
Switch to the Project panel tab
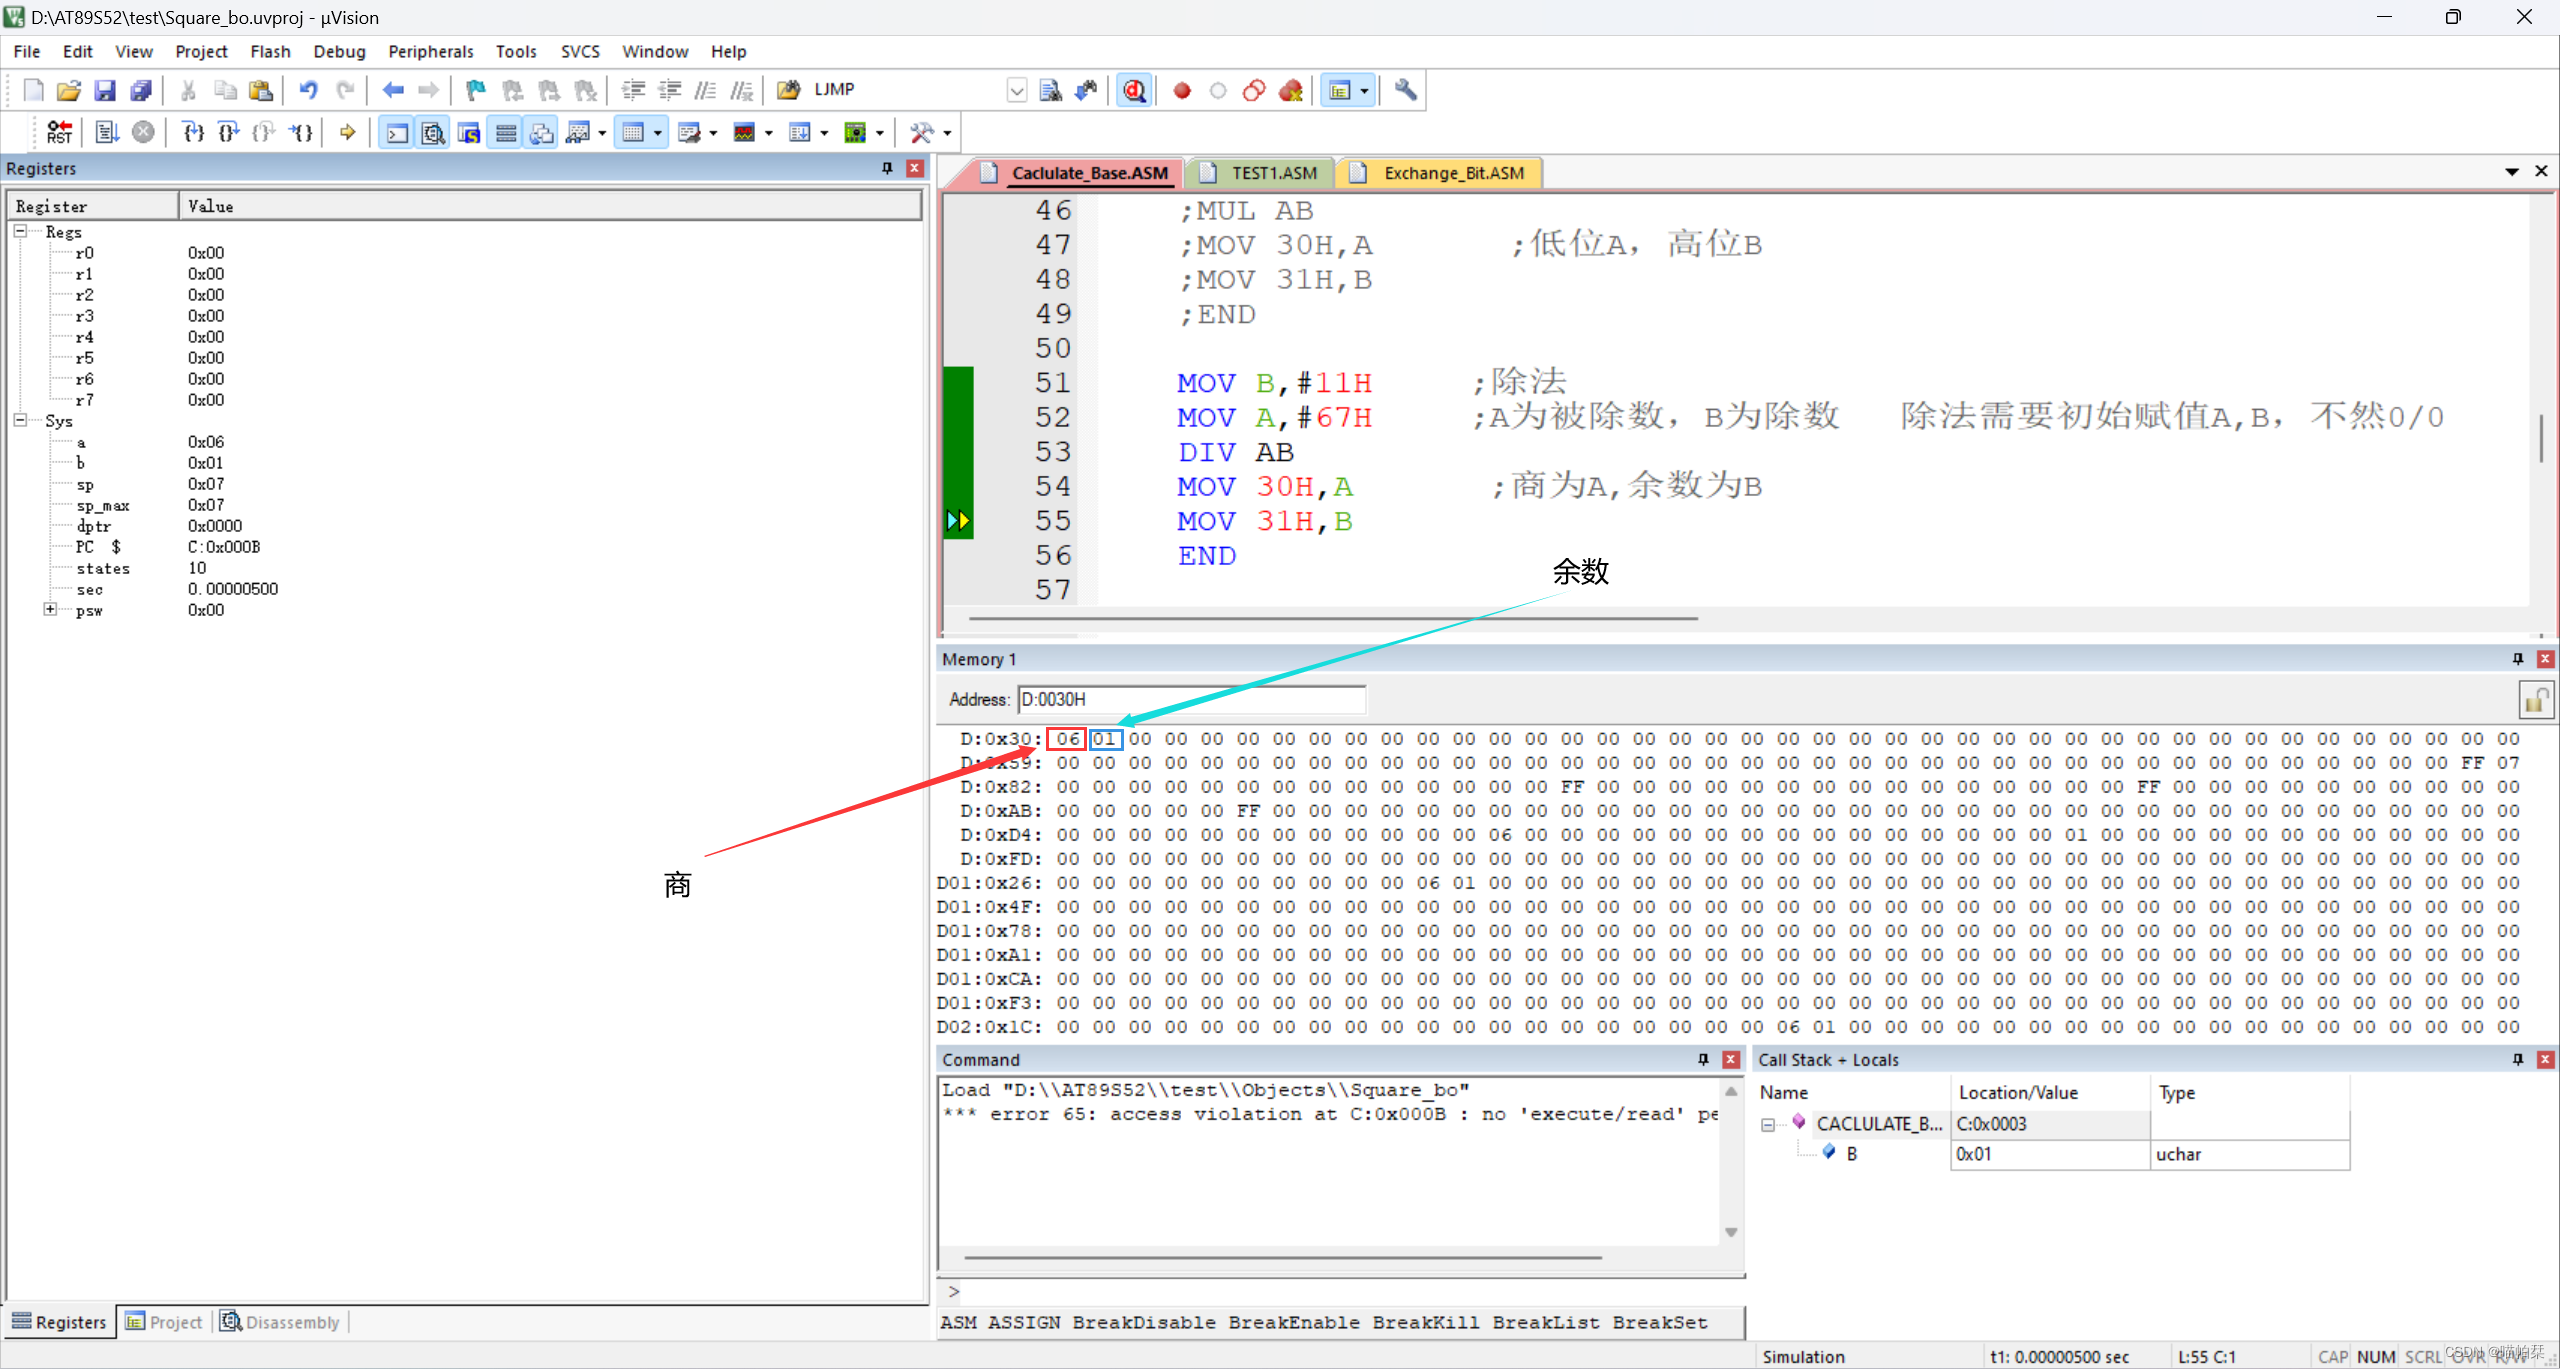coord(165,1322)
